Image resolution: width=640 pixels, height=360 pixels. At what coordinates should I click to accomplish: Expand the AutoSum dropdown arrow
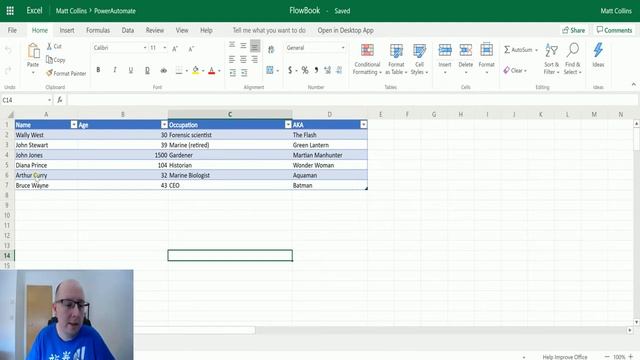pyautogui.click(x=536, y=50)
